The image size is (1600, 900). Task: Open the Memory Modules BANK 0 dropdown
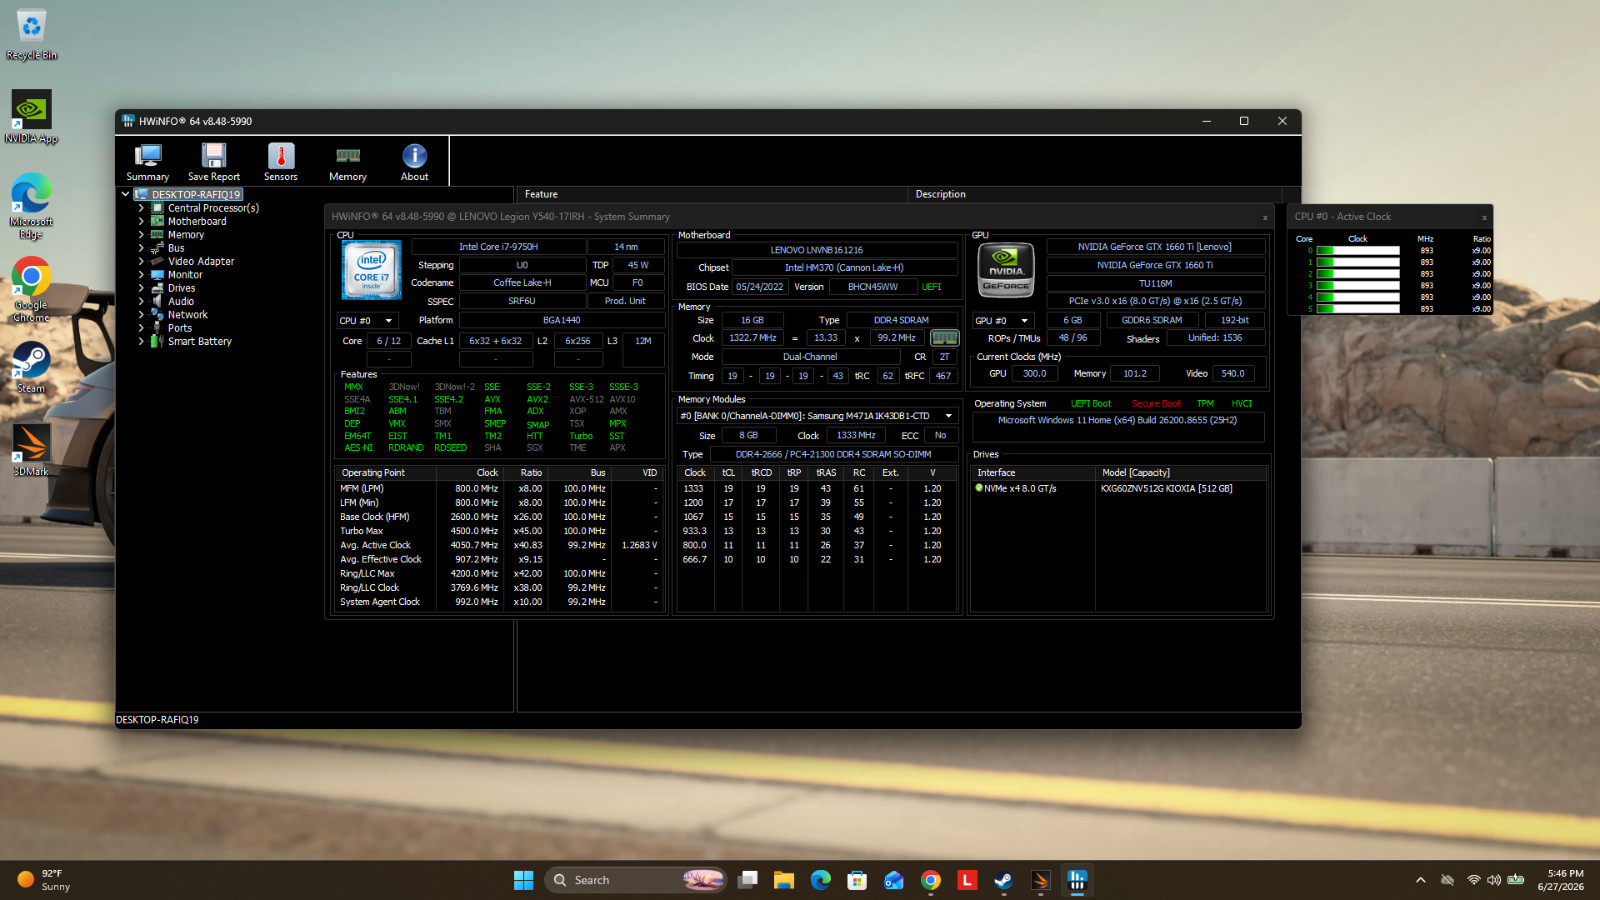pos(817,416)
